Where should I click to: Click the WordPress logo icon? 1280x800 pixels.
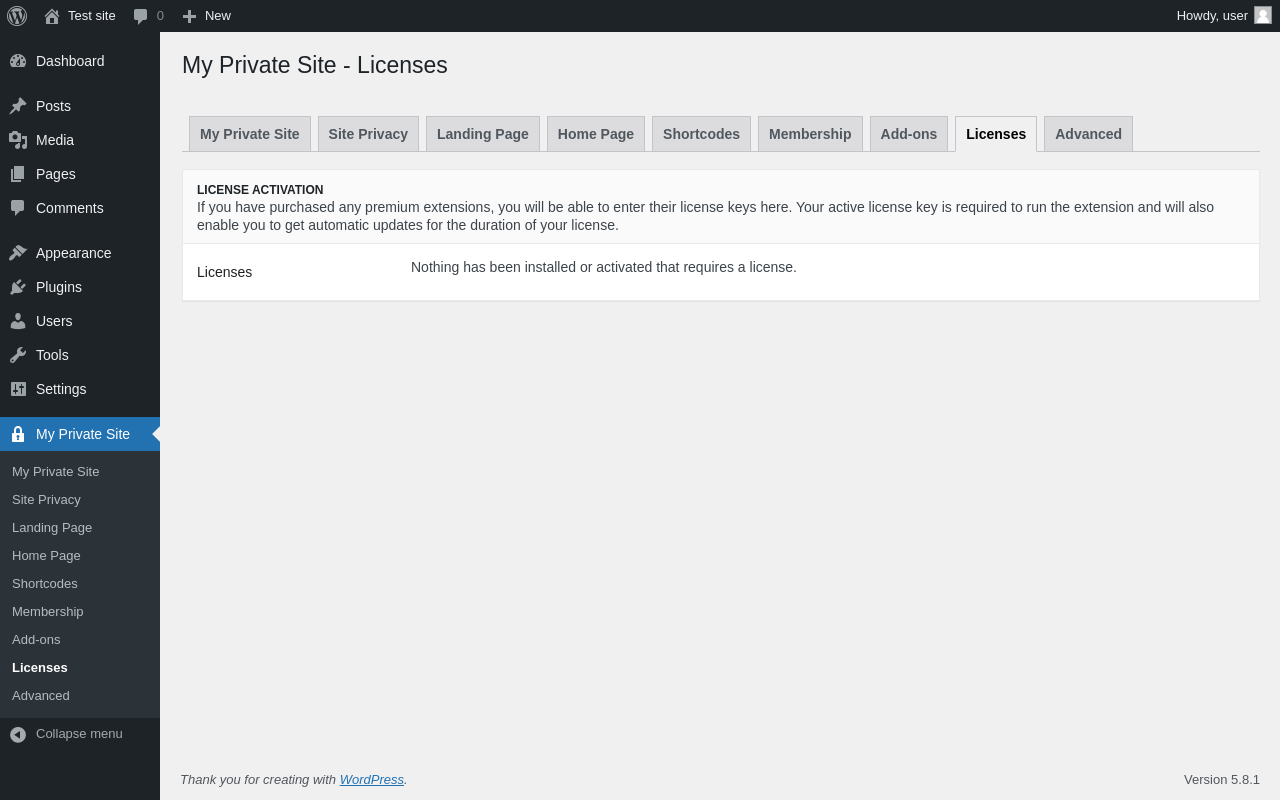click(17, 16)
